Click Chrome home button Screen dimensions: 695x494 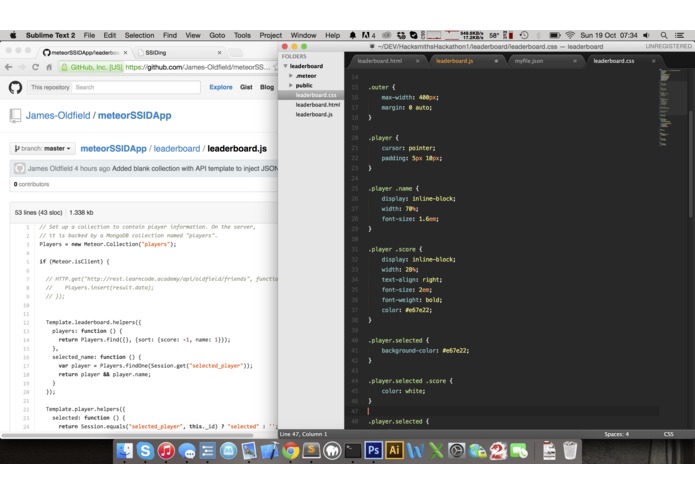pos(49,67)
